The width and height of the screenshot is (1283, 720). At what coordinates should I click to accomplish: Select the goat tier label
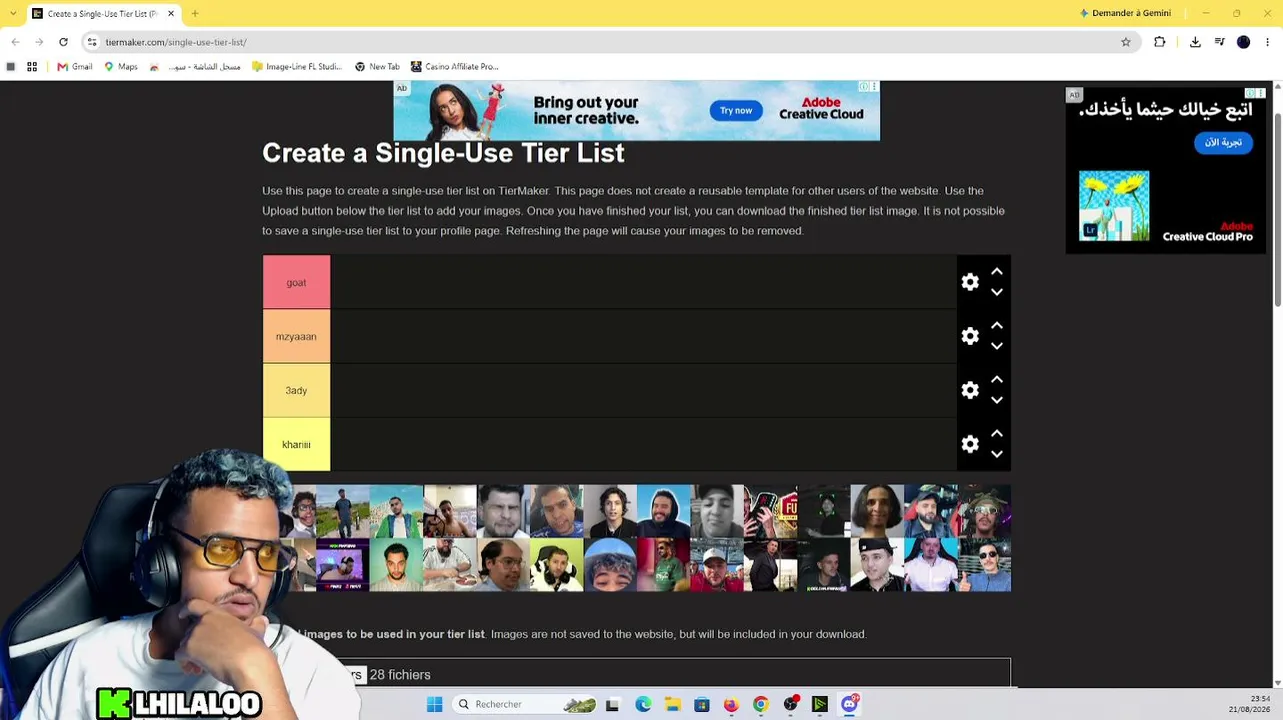click(296, 282)
